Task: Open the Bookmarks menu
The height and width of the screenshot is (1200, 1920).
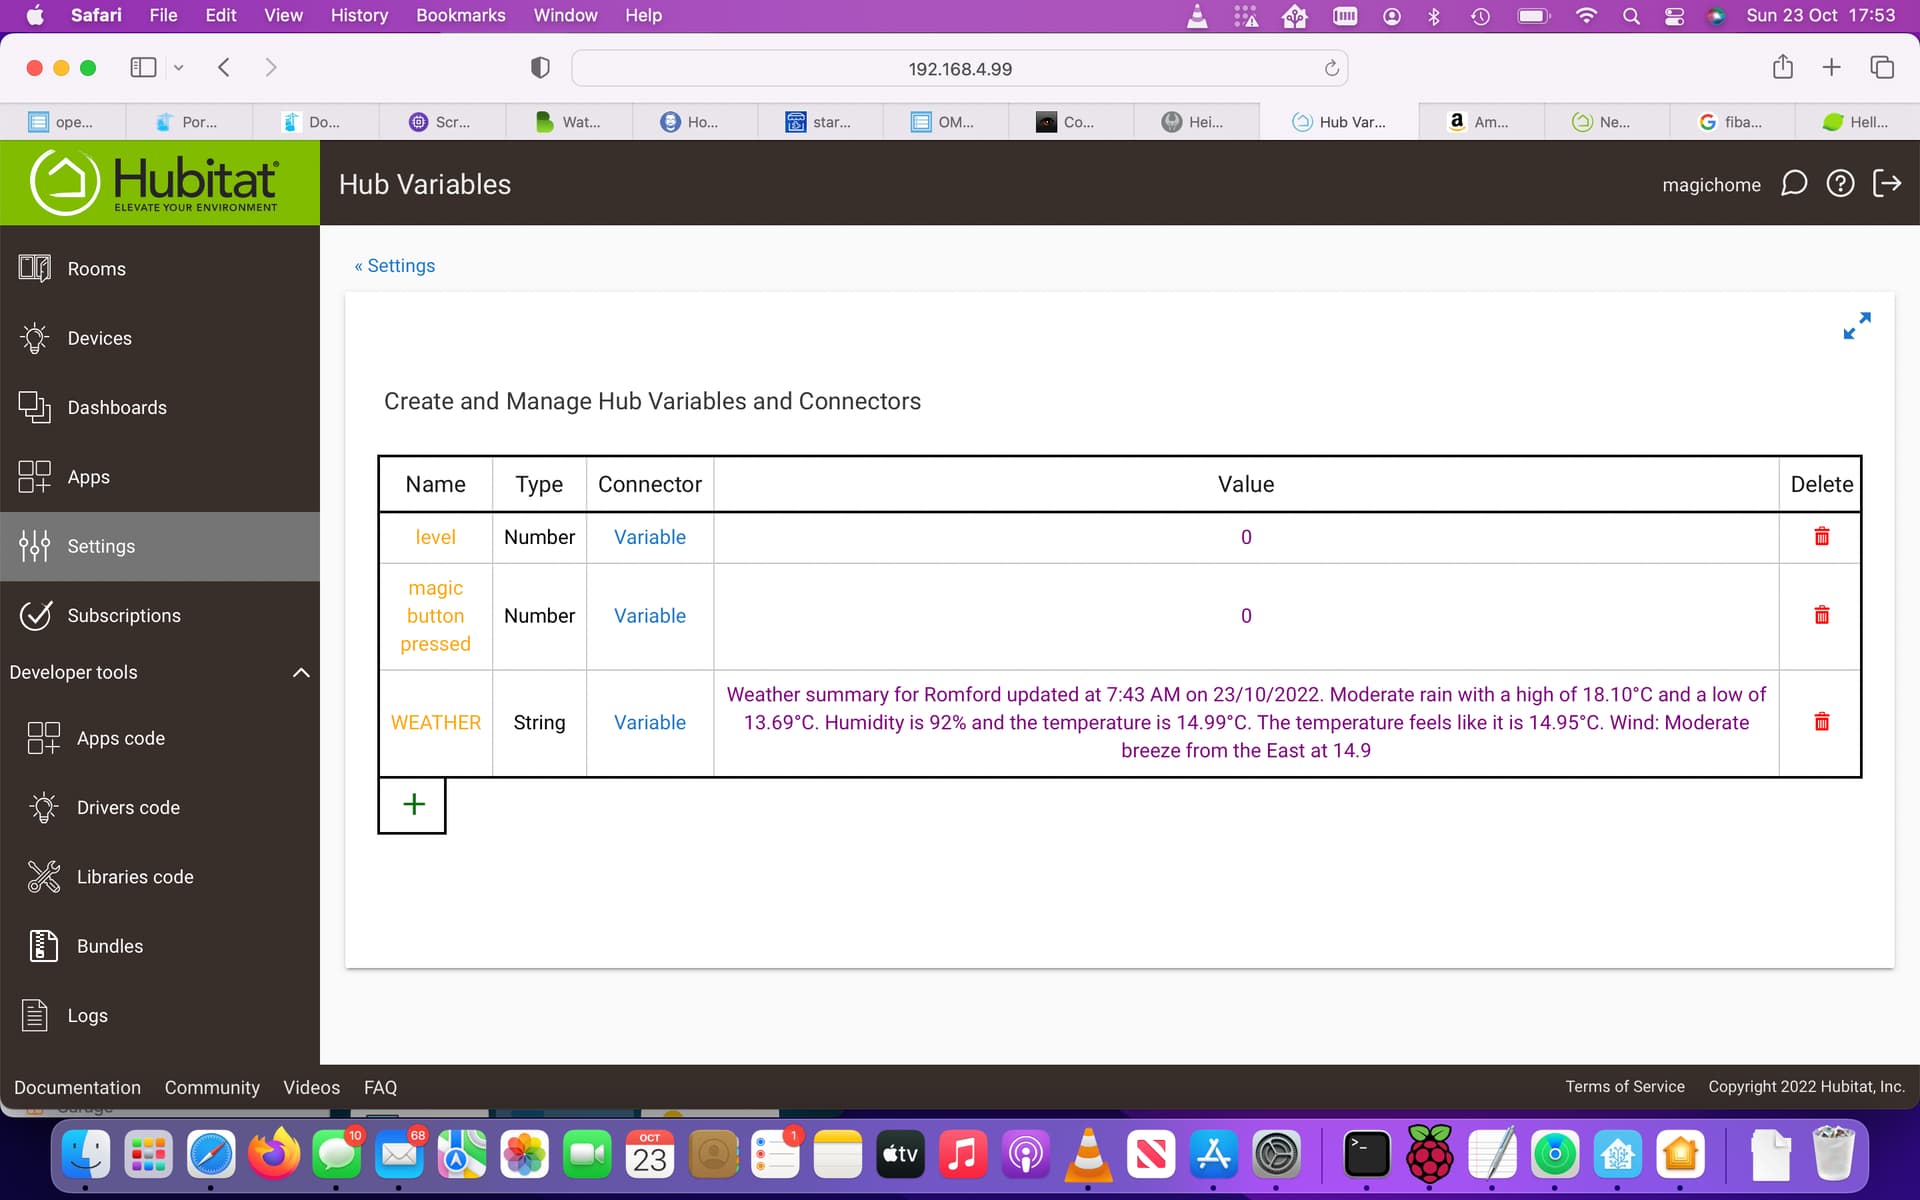Action: (x=460, y=15)
